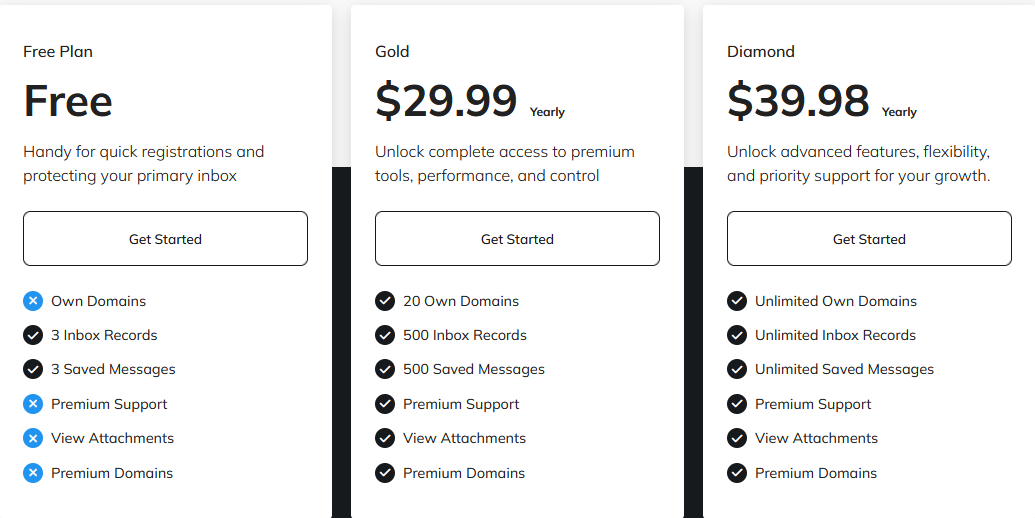Click the $39.98 Diamond price text
This screenshot has width=1035, height=518.
[798, 101]
